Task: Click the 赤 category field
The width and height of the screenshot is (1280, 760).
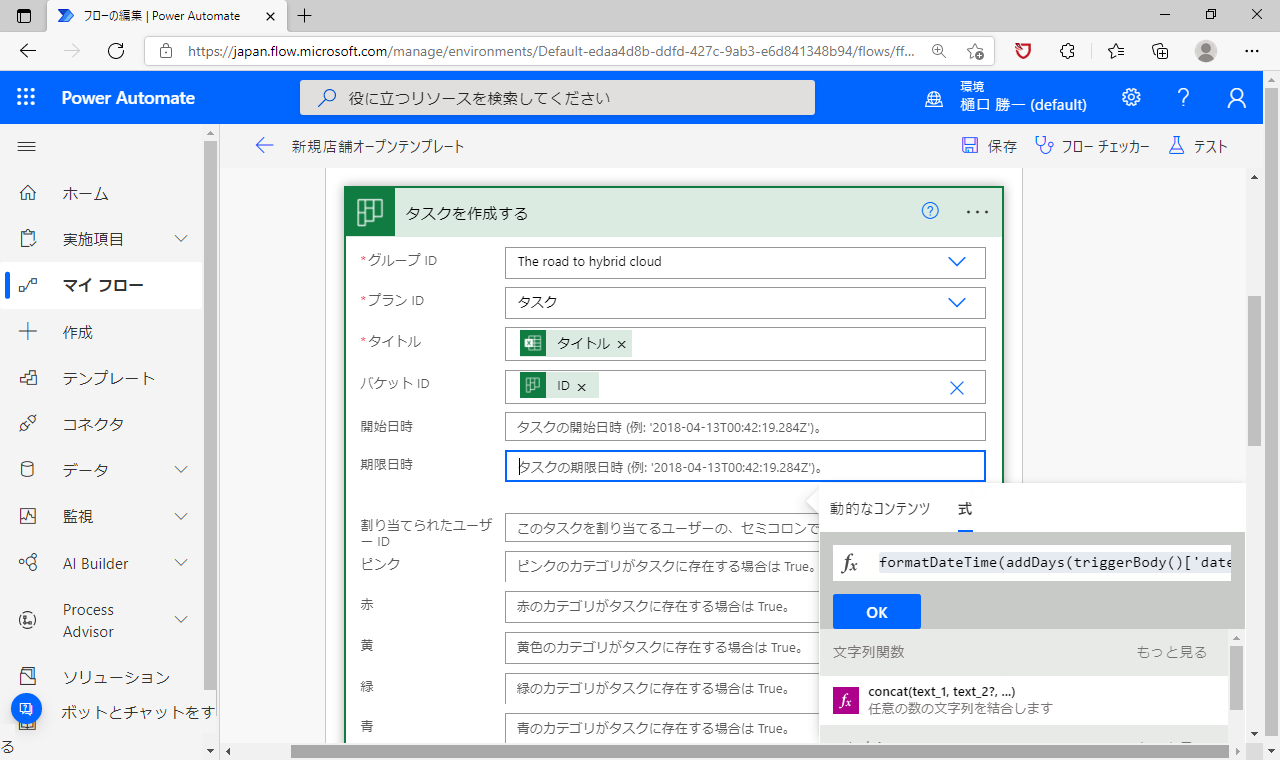Action: point(662,606)
